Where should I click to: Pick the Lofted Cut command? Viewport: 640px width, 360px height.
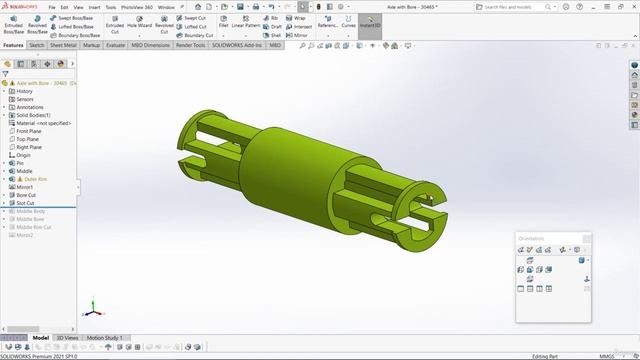click(x=191, y=27)
